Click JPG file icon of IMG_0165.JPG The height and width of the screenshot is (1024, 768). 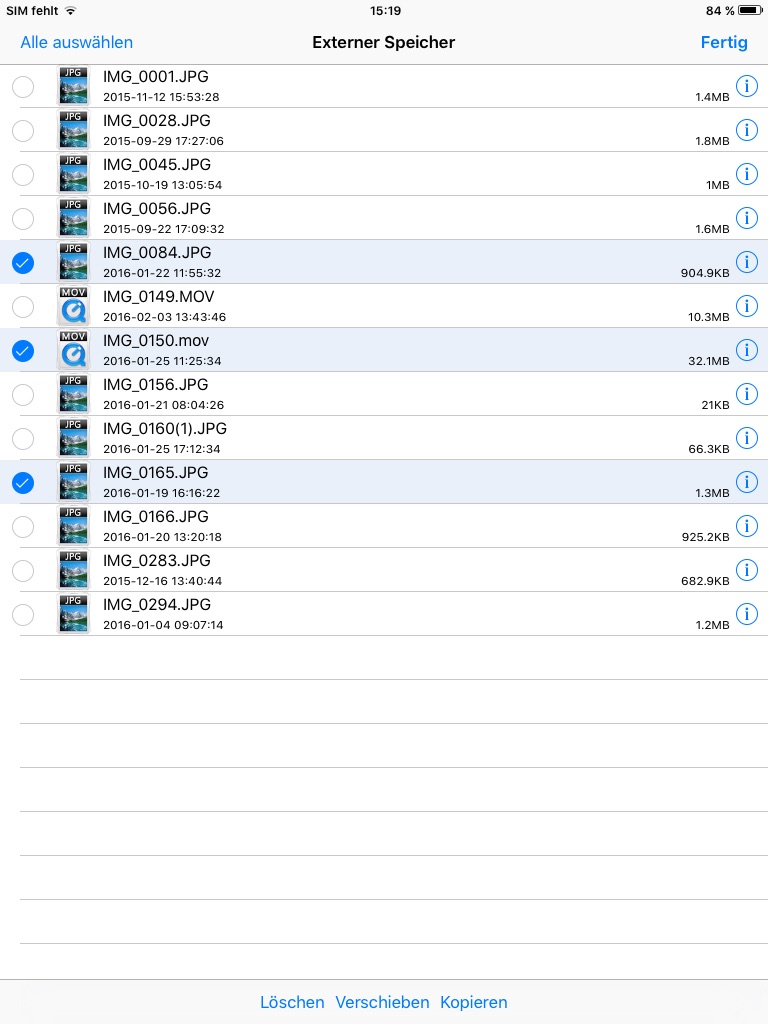(73, 482)
